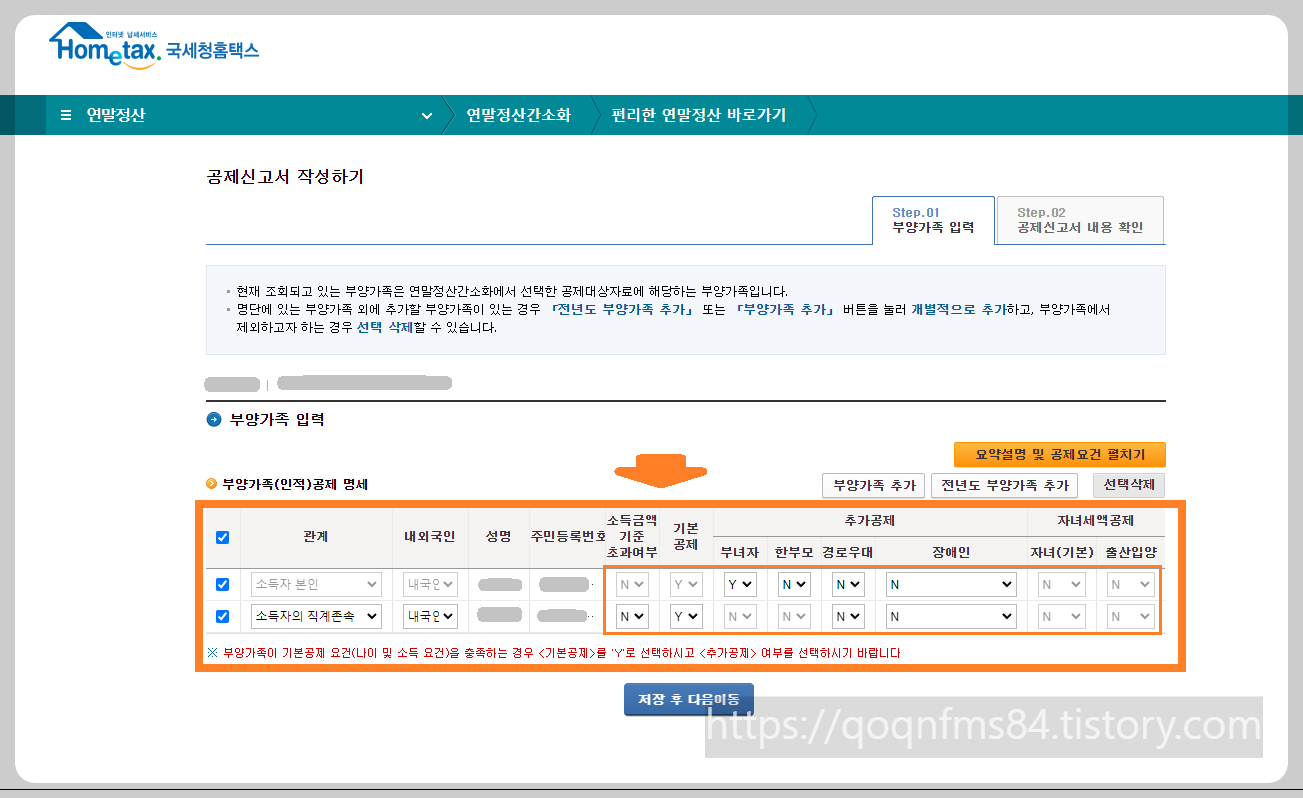Click the 성명 column header
This screenshot has width=1303, height=798.
coord(498,537)
